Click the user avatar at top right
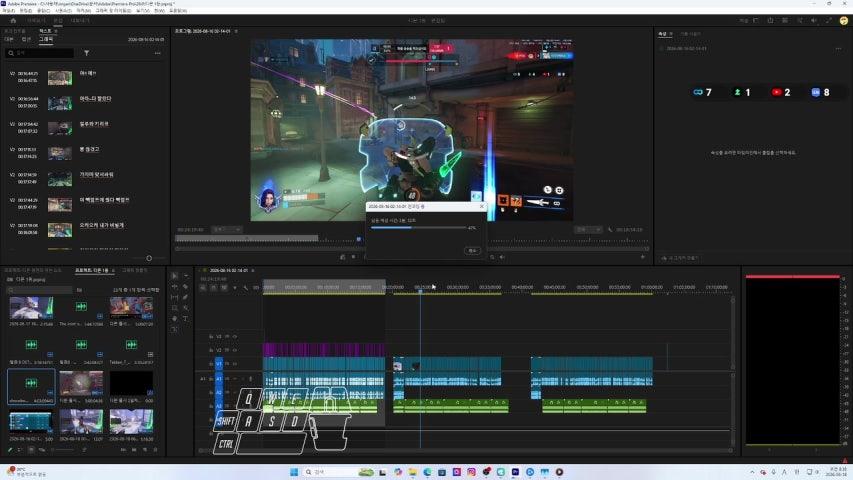 (844, 21)
